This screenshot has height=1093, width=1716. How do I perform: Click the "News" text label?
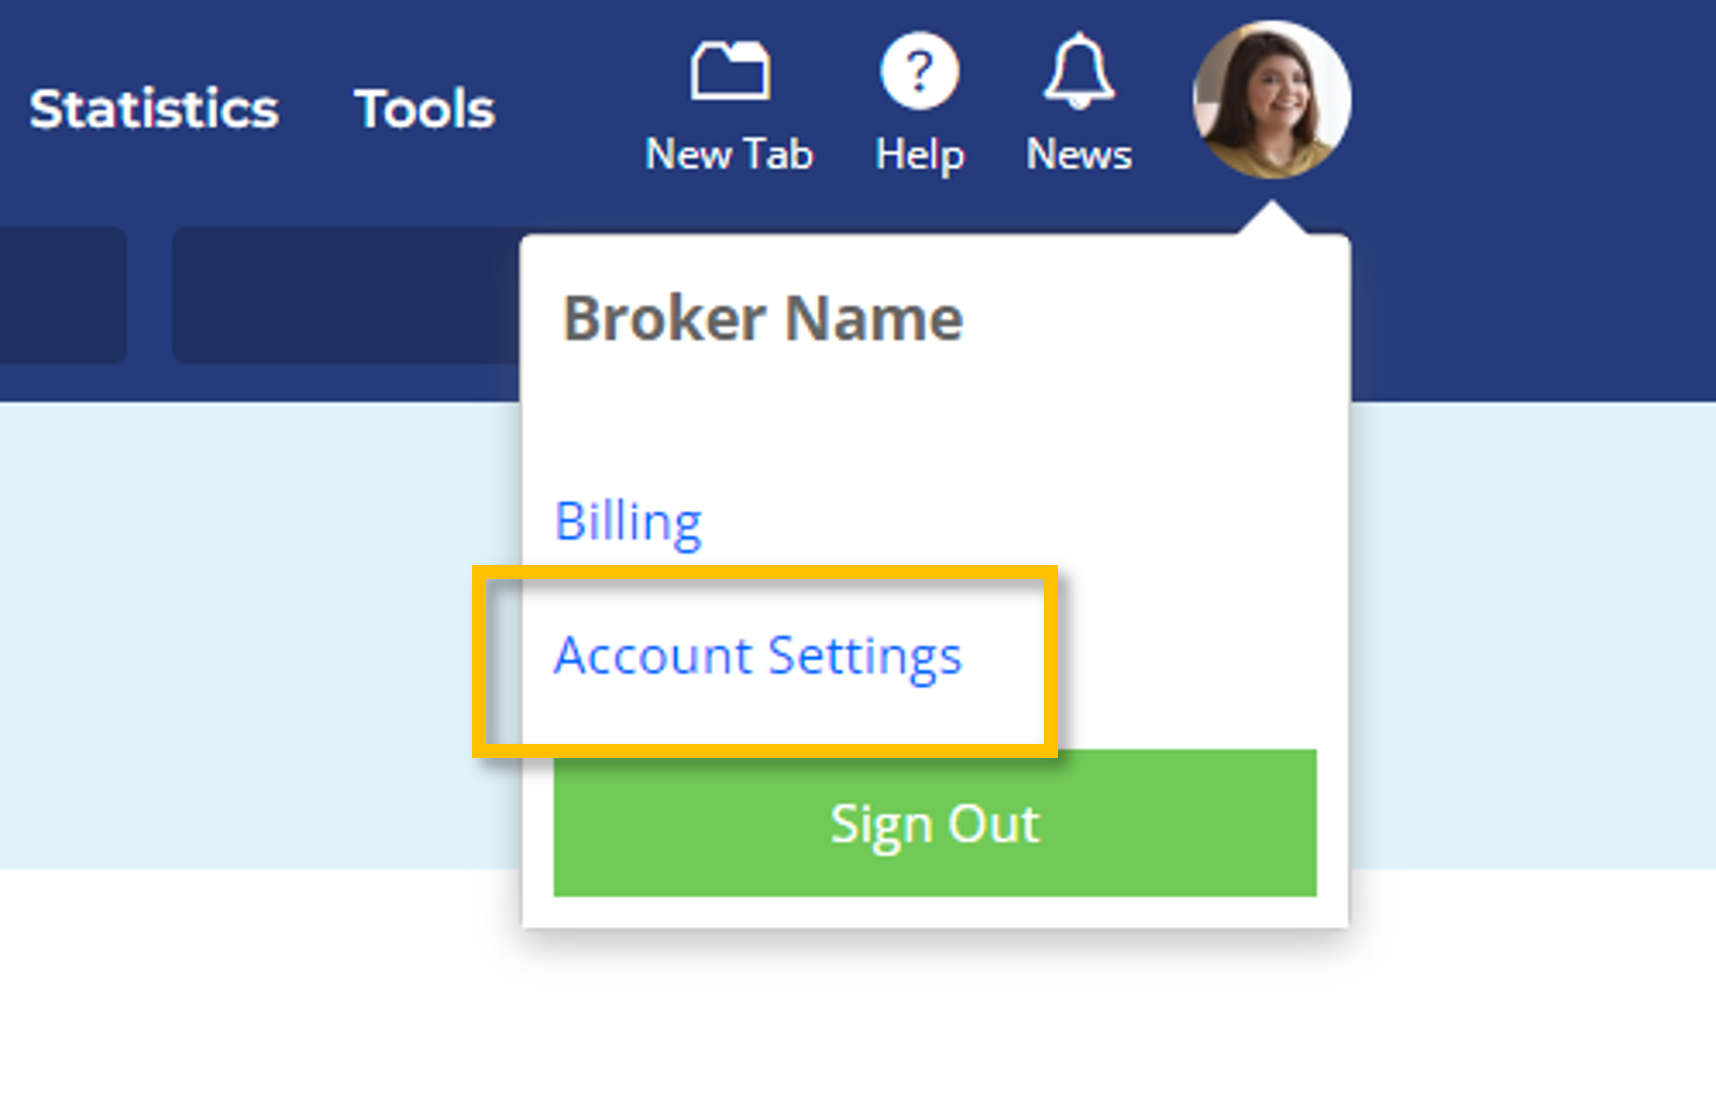click(x=1079, y=155)
